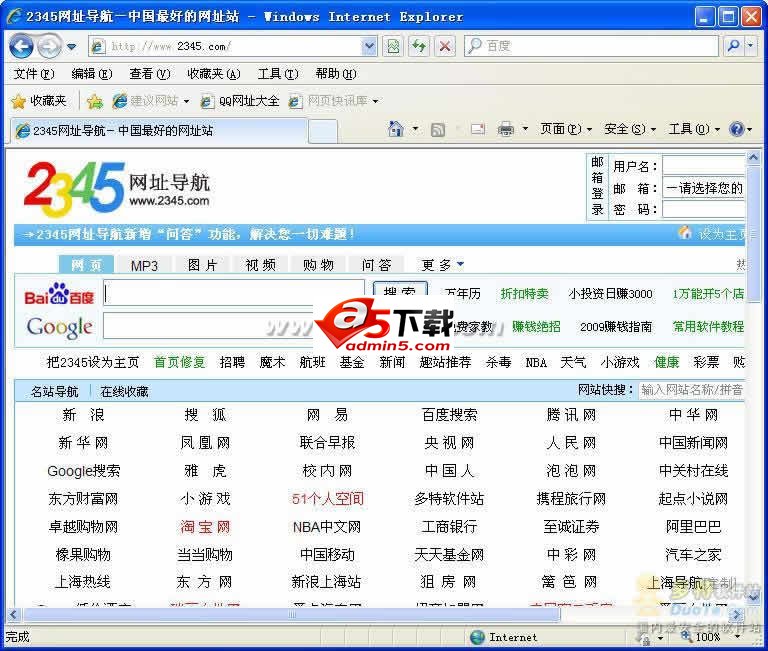The width and height of the screenshot is (768, 651).
Task: Click the Forward navigation arrow
Action: [x=49, y=47]
